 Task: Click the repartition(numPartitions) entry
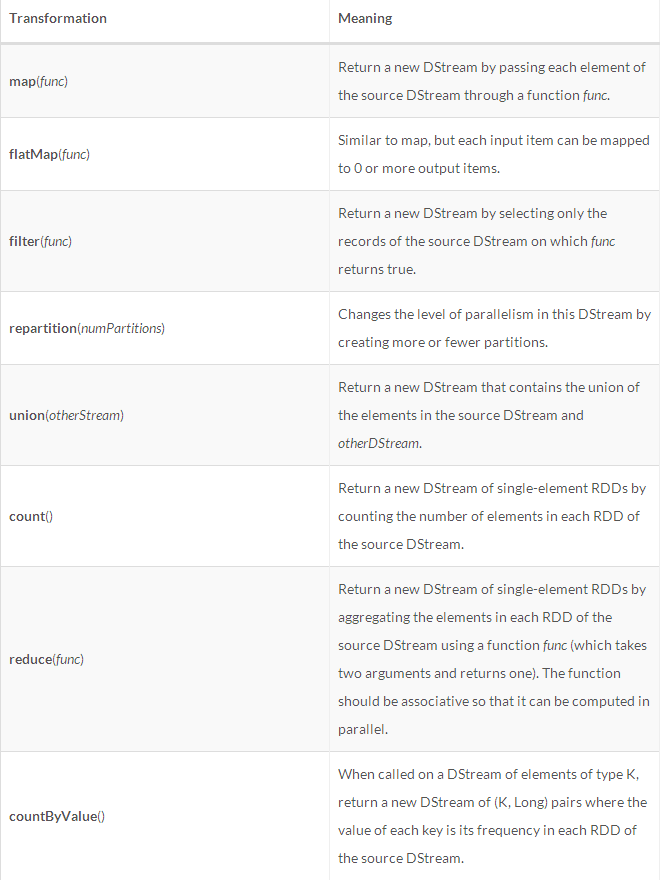click(x=87, y=328)
